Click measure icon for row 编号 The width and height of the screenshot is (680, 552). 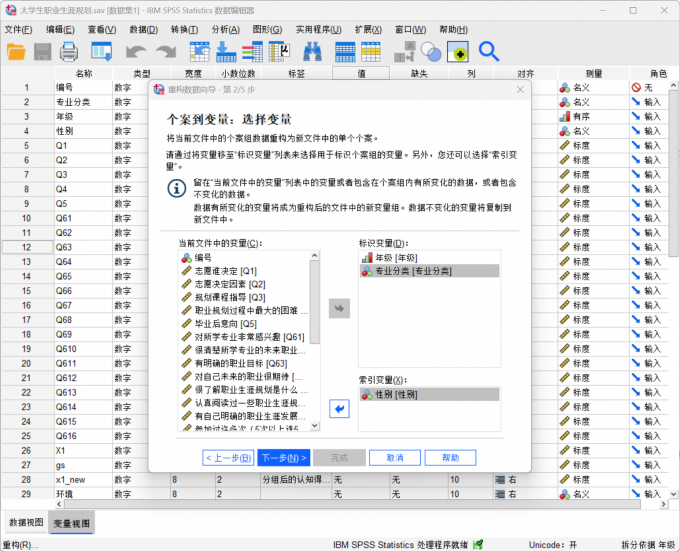coord(565,88)
